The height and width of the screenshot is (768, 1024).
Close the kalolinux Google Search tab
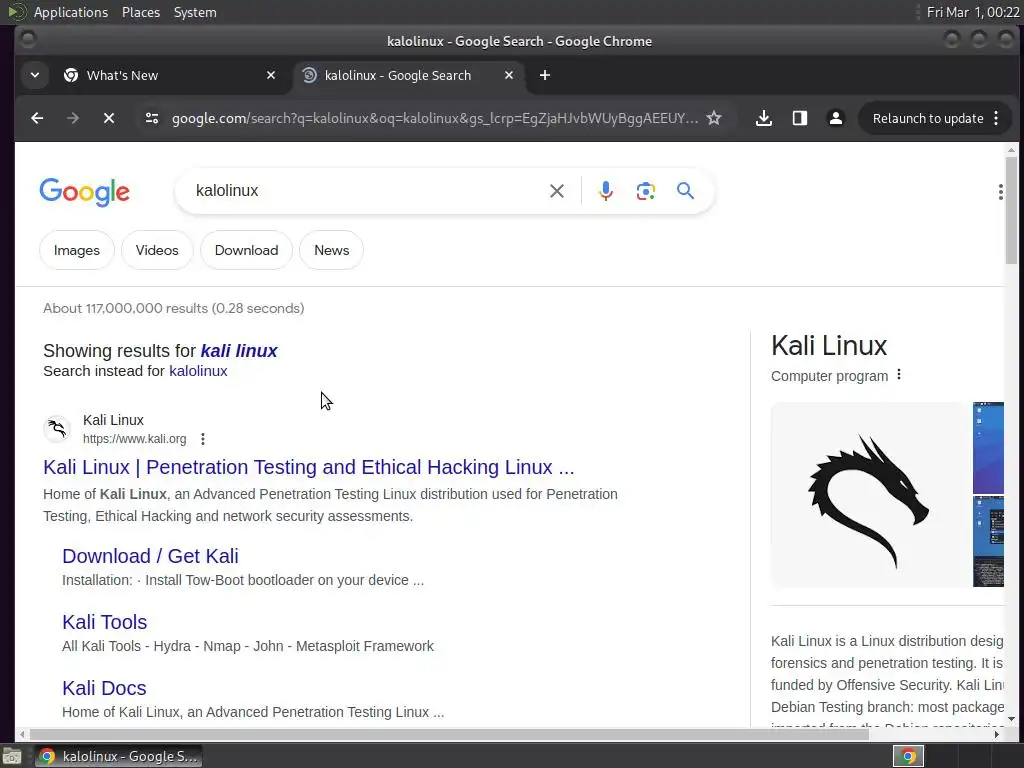click(509, 75)
